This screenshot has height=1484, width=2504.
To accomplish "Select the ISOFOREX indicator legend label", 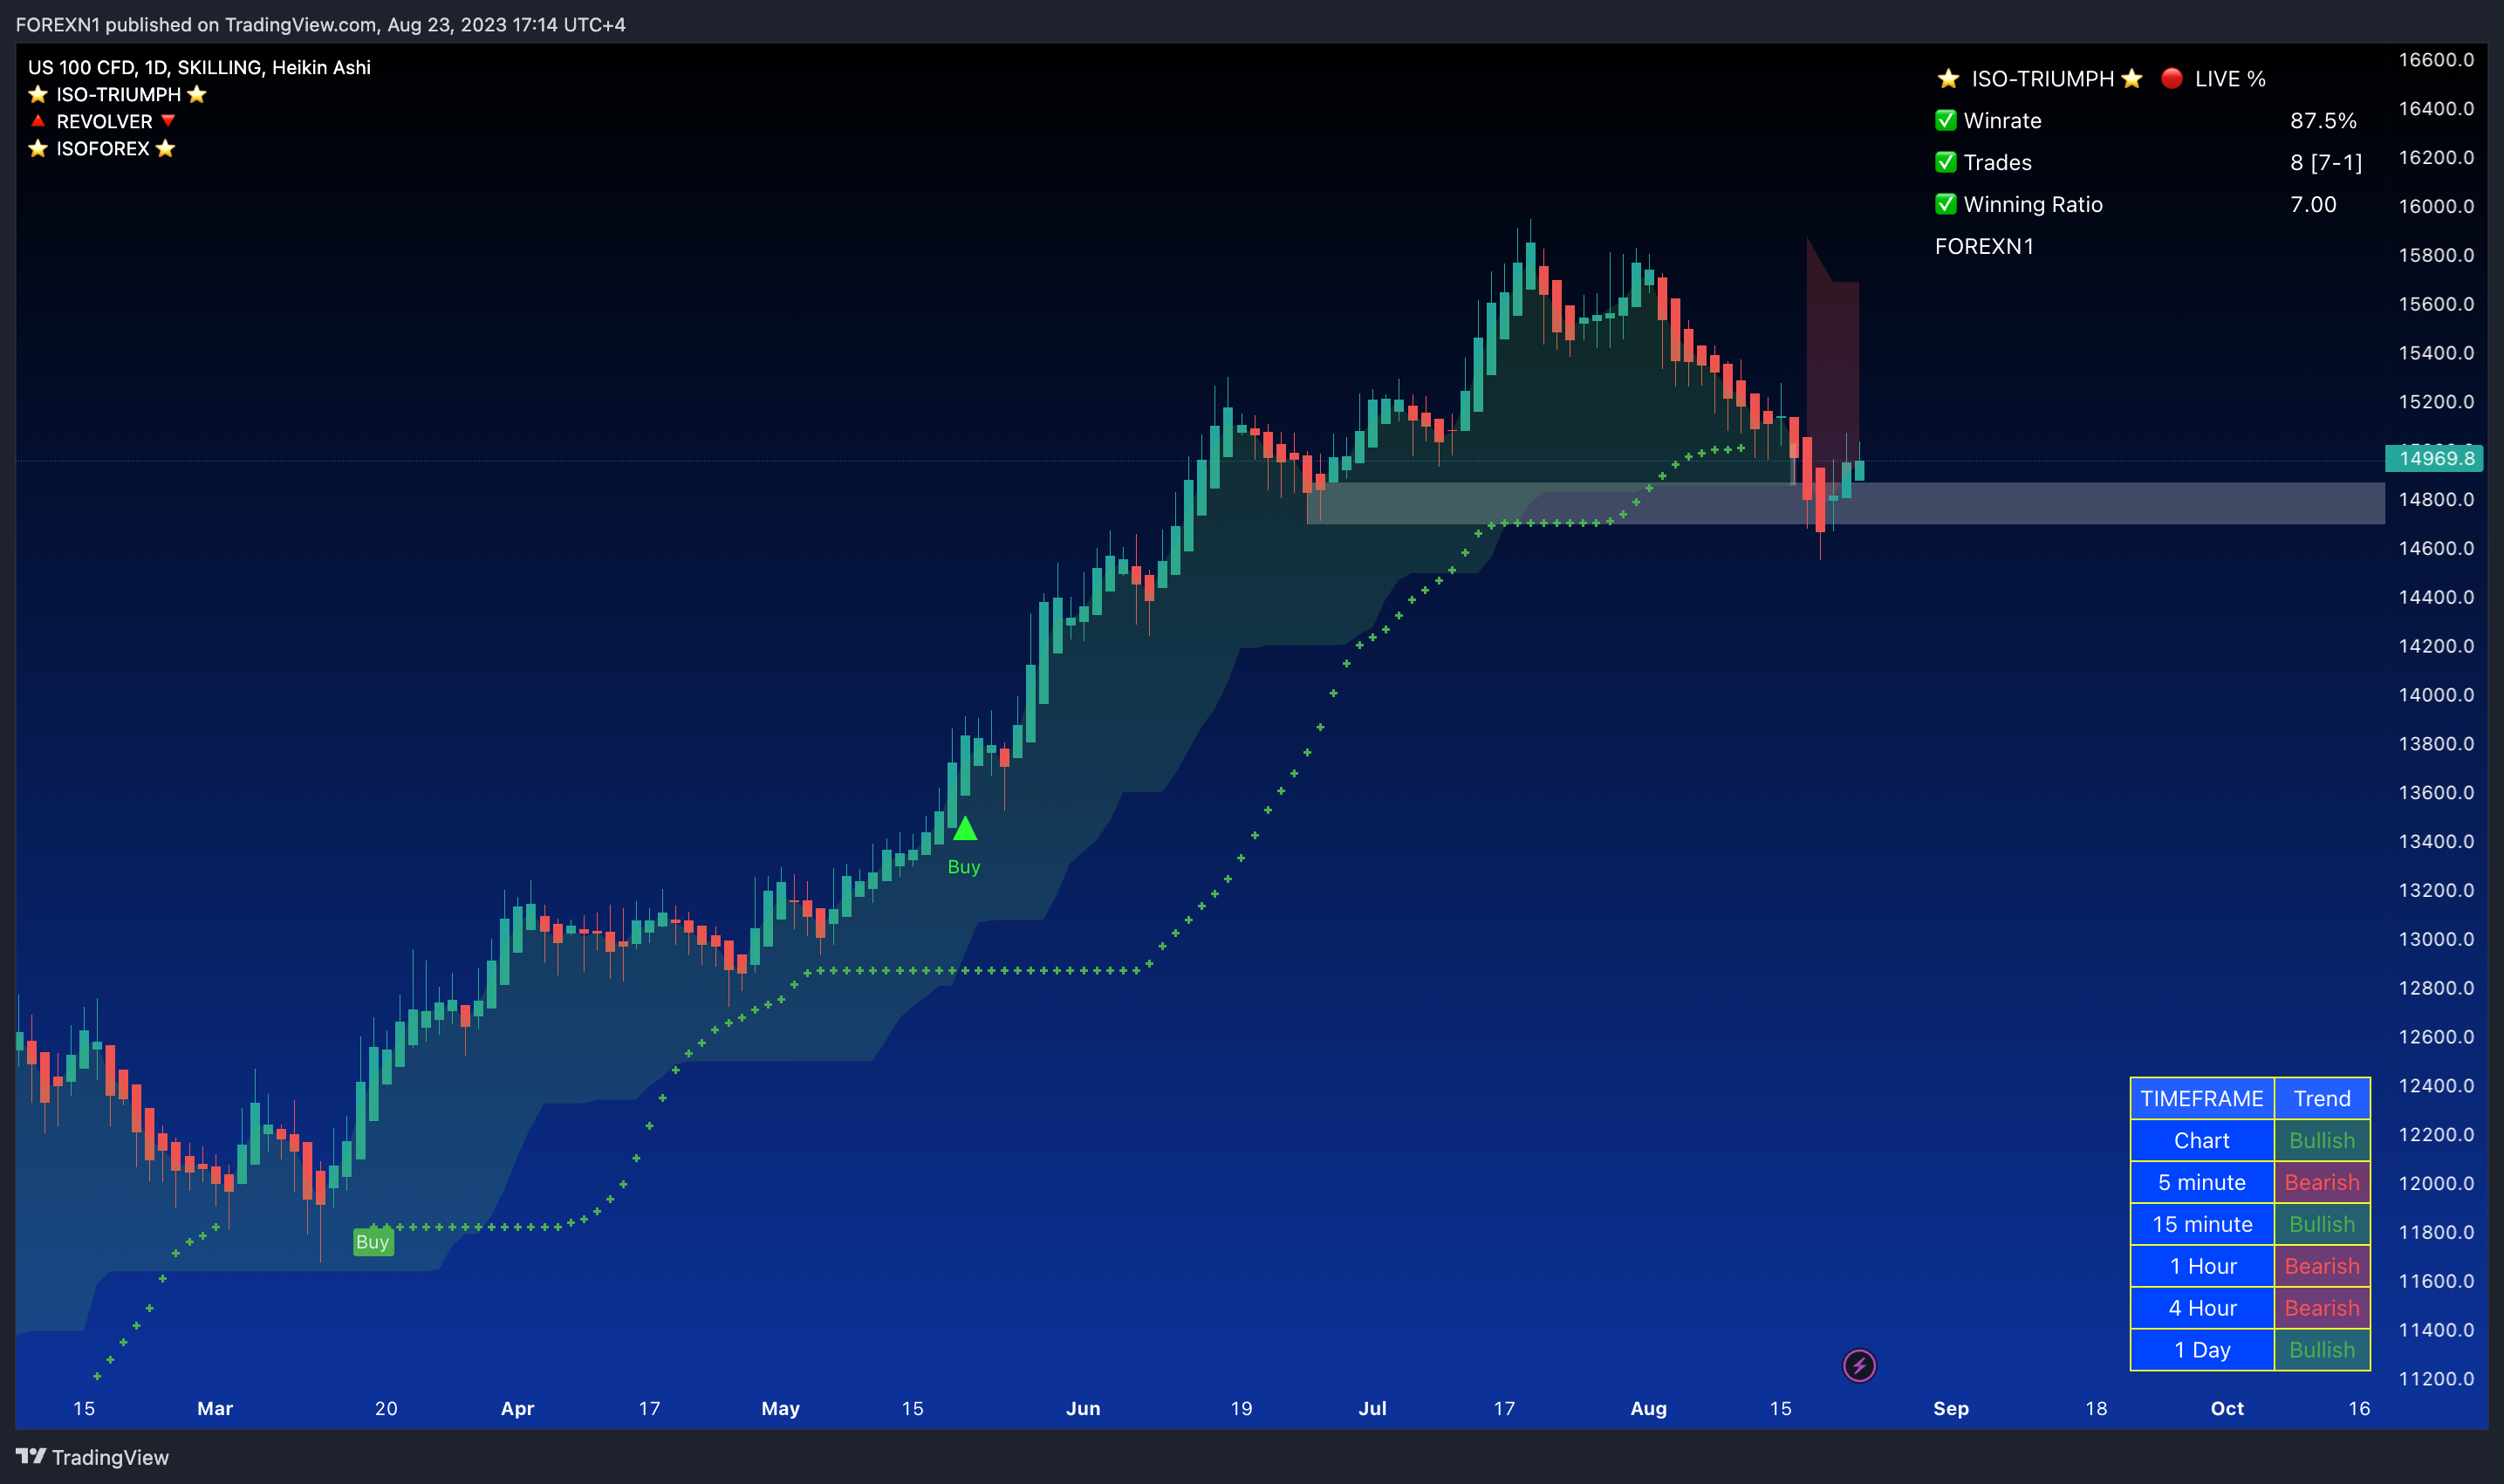I will (x=102, y=148).
